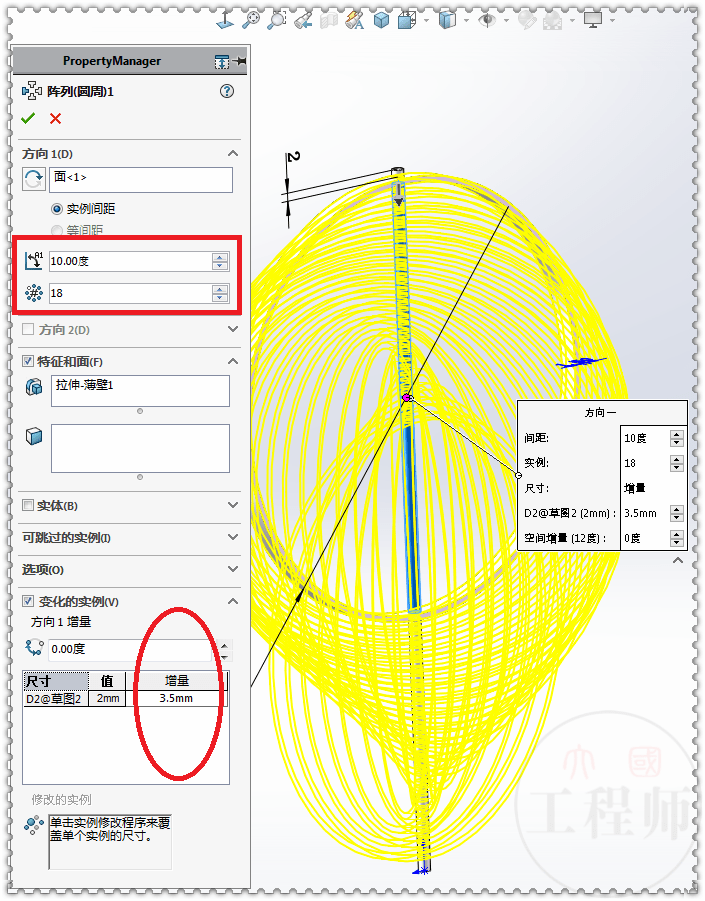Collapse 方向 1(D) section
The height and width of the screenshot is (901, 705).
point(233,153)
